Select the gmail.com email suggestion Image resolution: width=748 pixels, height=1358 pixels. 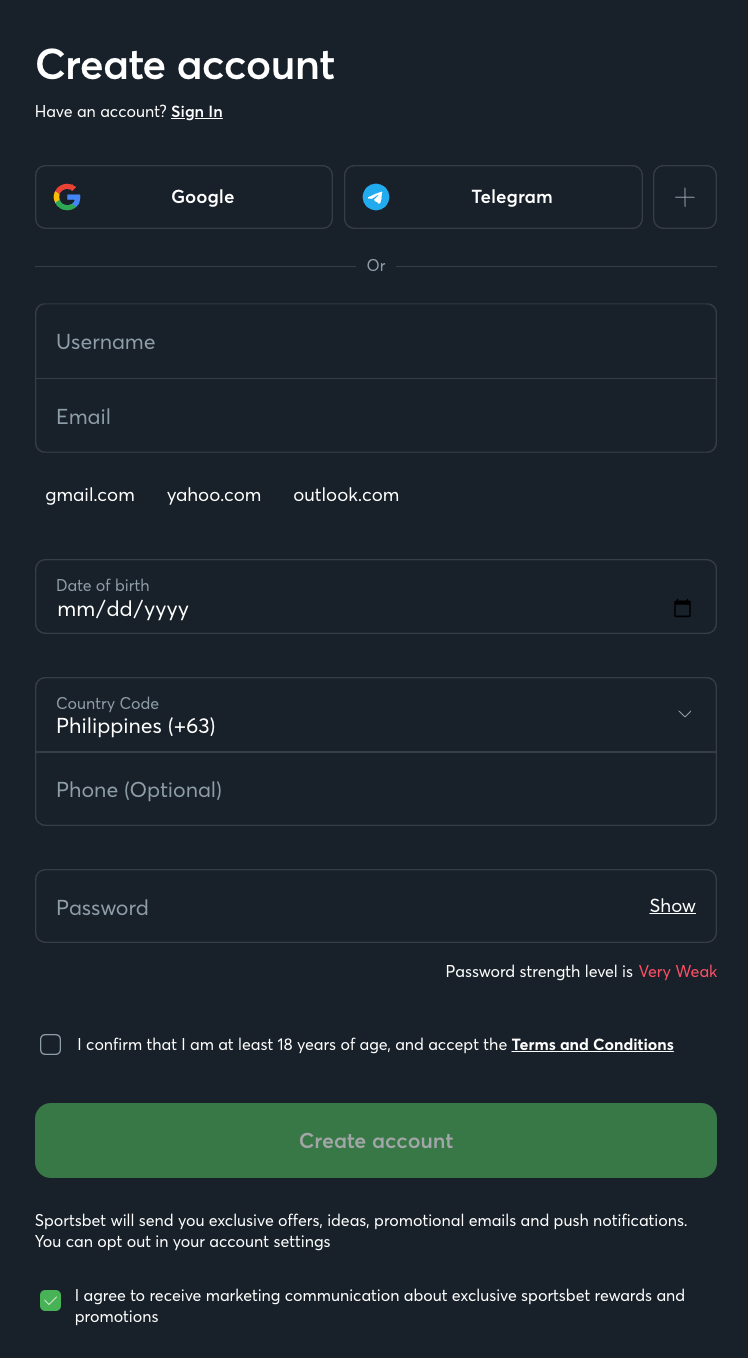click(x=90, y=495)
